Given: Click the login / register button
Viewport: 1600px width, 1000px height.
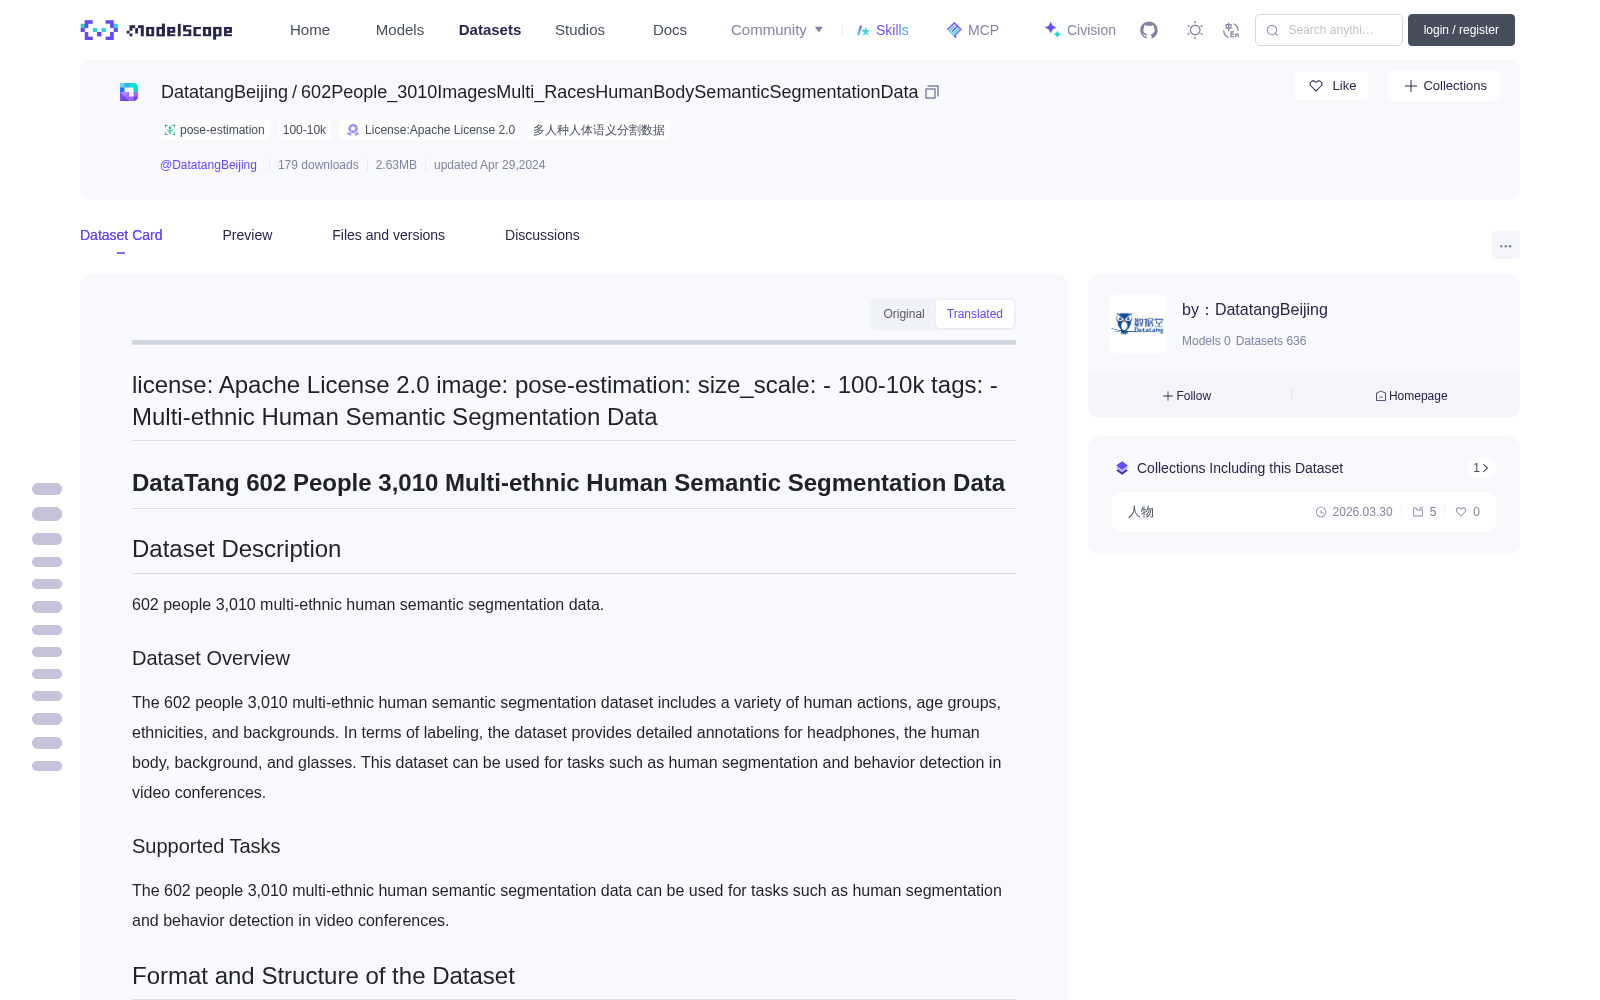Looking at the screenshot, I should [x=1461, y=30].
